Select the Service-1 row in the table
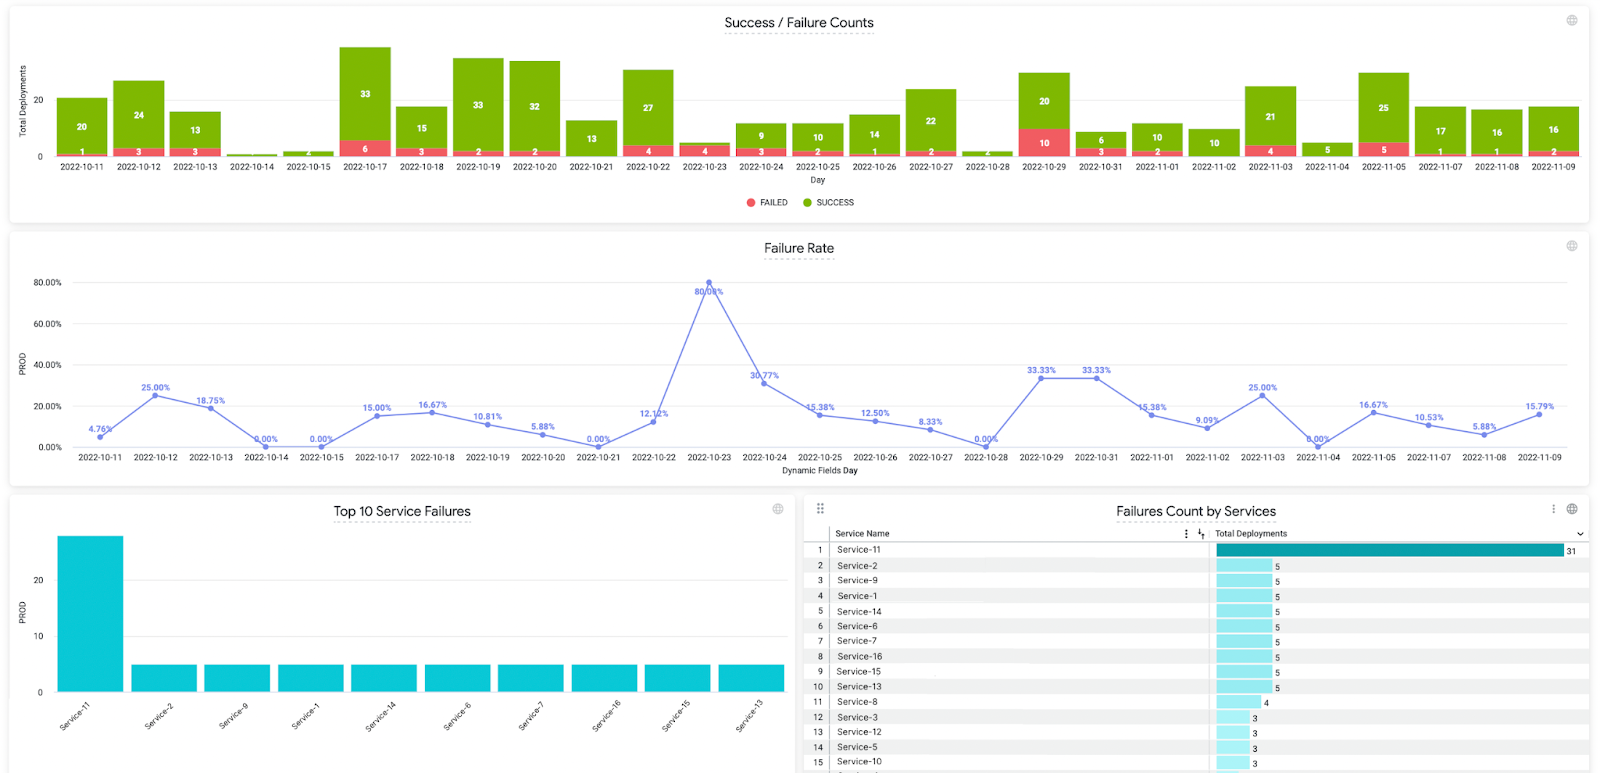Screen dimensions: 1600x773 point(1196,596)
